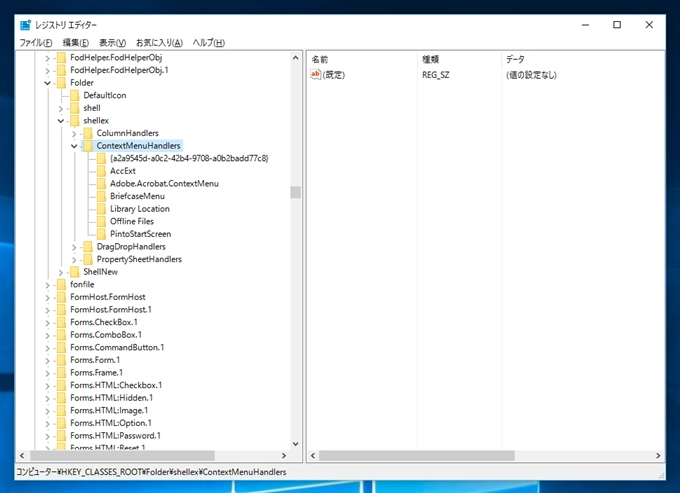Image resolution: width=680 pixels, height=493 pixels.
Task: Select the Forms.HTML:Checkbox.1 key label
Action: 116,385
